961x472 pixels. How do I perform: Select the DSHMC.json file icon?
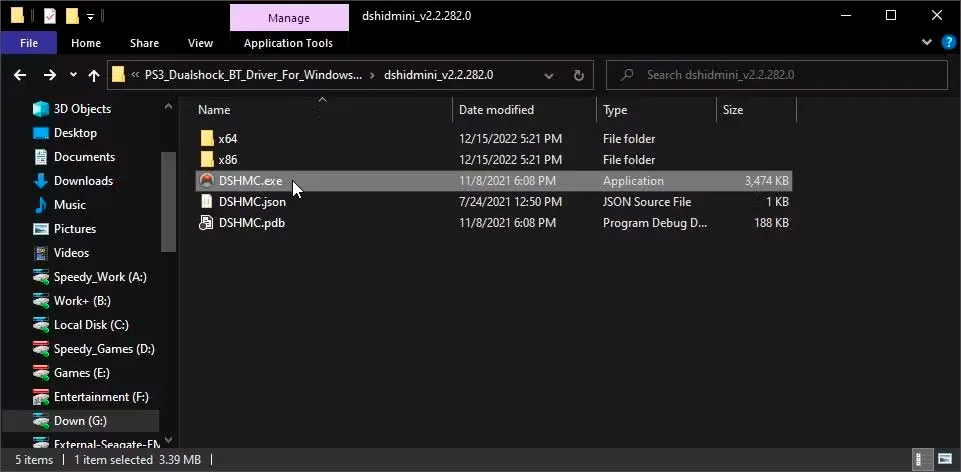point(207,202)
